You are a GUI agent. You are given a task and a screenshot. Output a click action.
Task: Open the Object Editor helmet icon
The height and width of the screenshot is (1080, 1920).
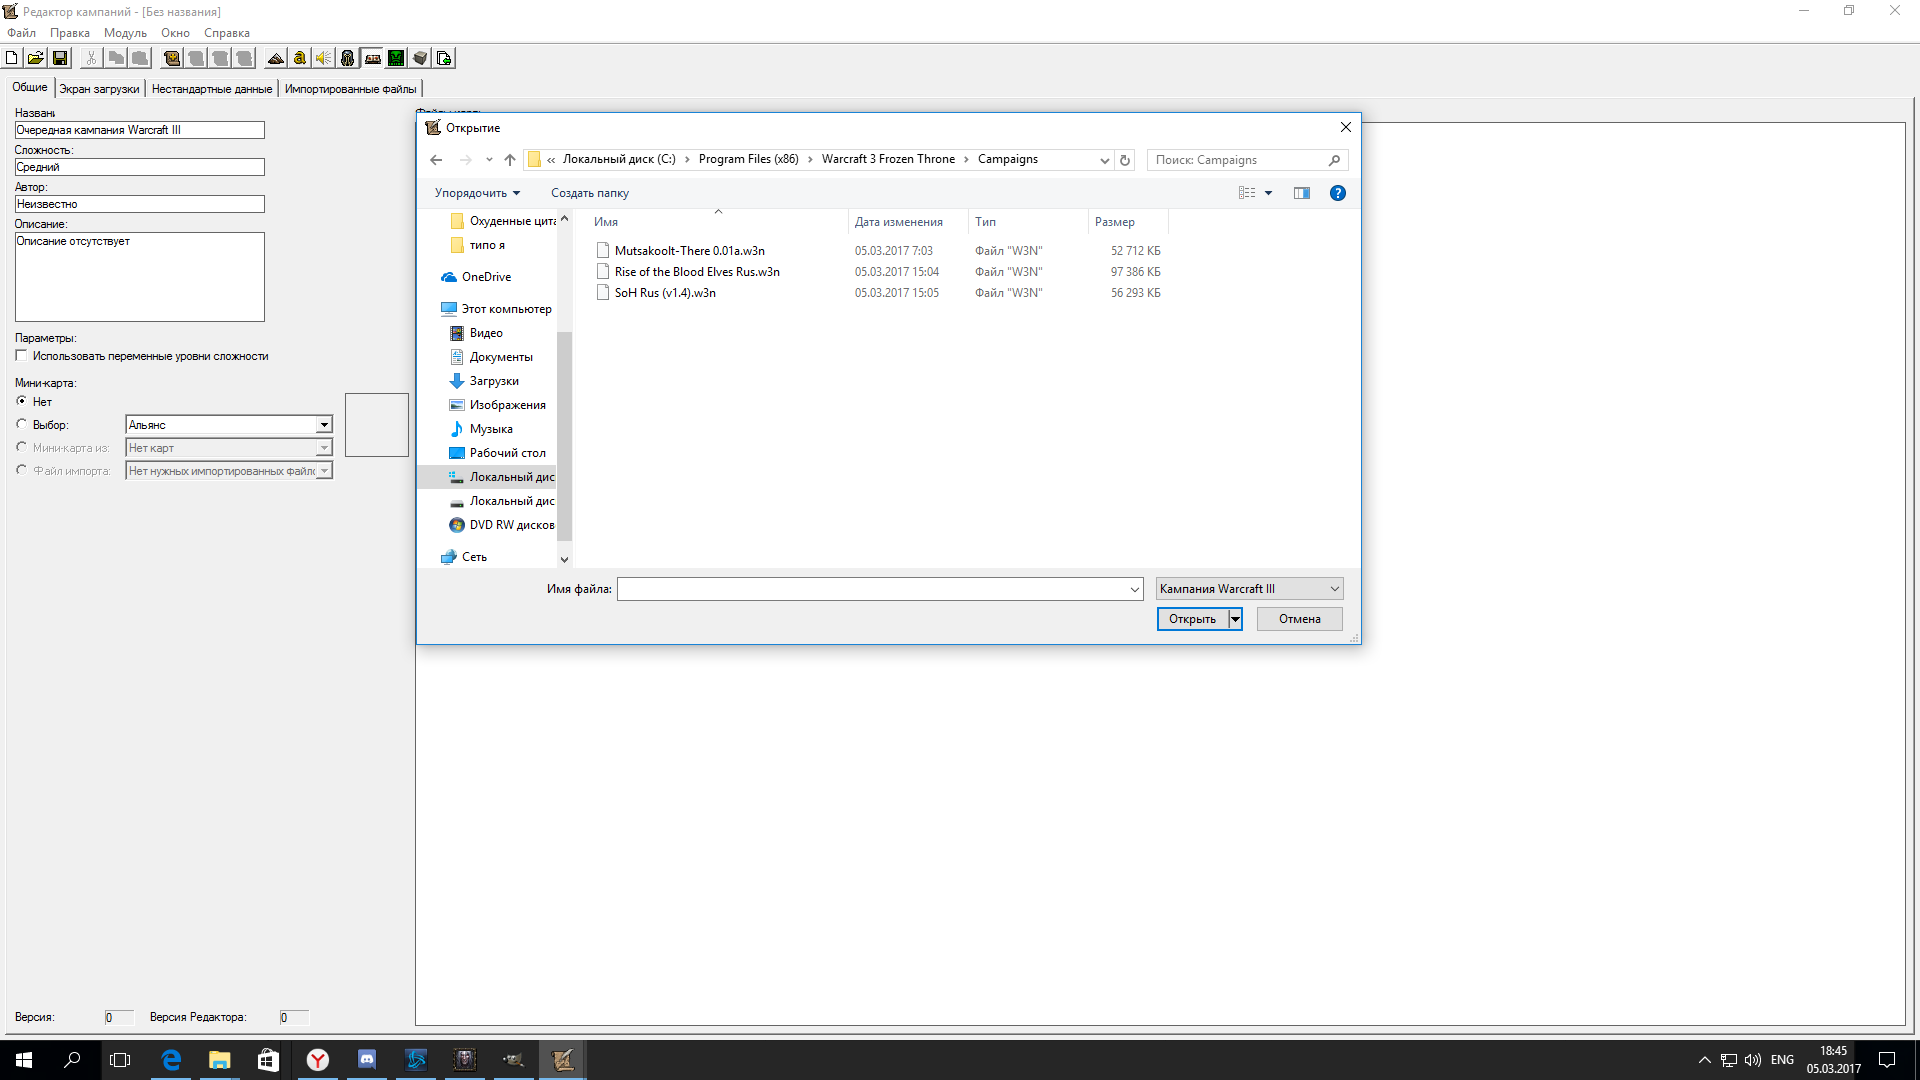click(x=347, y=58)
